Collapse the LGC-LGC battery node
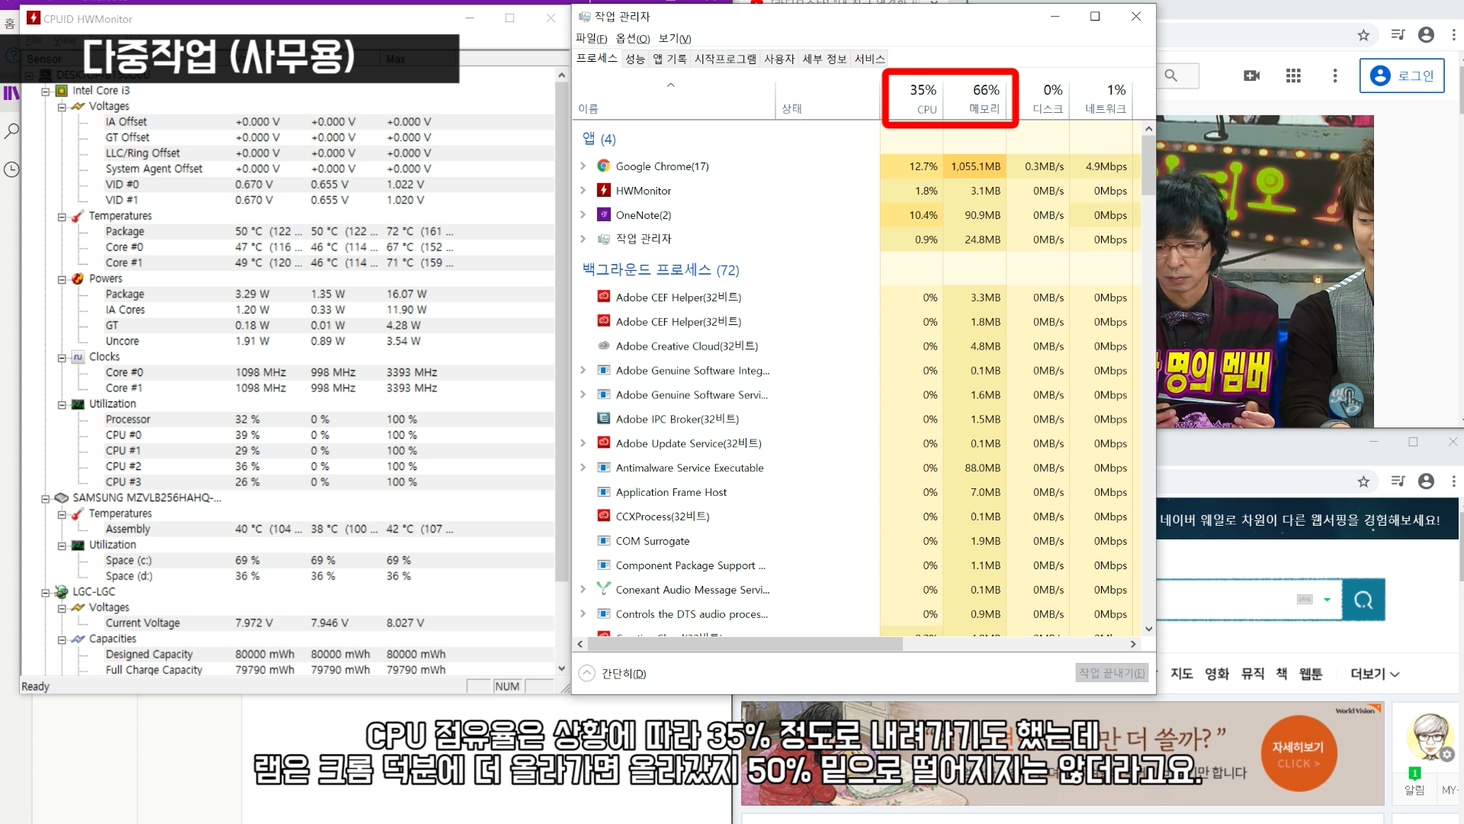The image size is (1464, 824). [46, 592]
